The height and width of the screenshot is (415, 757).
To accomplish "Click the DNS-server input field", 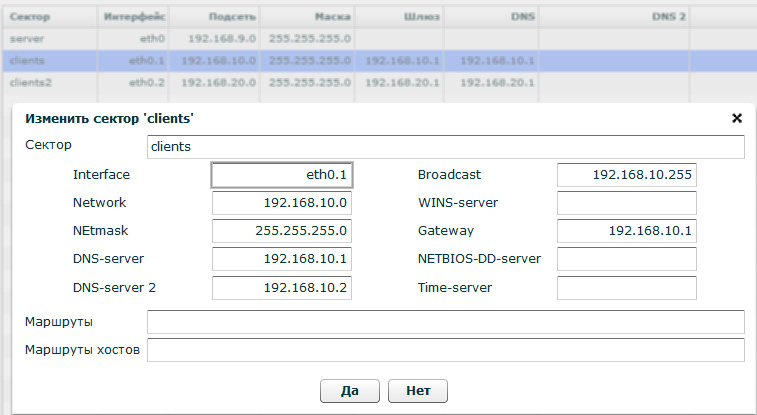I will click(x=283, y=259).
